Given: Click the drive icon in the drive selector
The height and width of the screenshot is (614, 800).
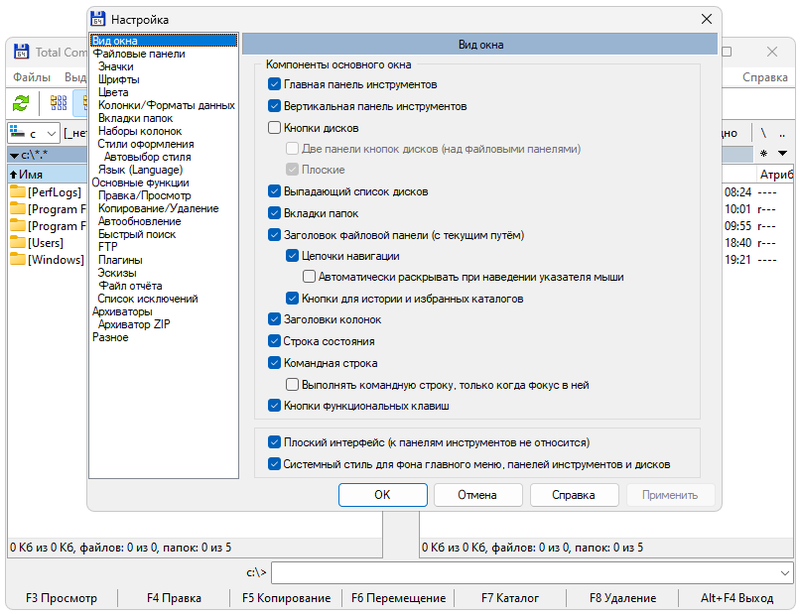Looking at the screenshot, I should pyautogui.click(x=17, y=132).
